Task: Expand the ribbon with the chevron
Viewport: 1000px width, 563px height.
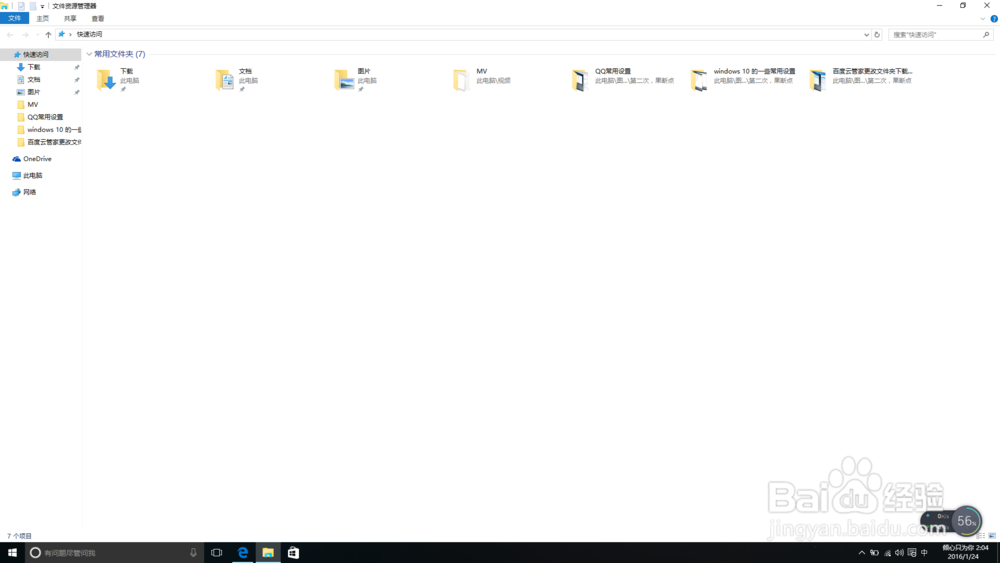Action: pyautogui.click(x=983, y=18)
